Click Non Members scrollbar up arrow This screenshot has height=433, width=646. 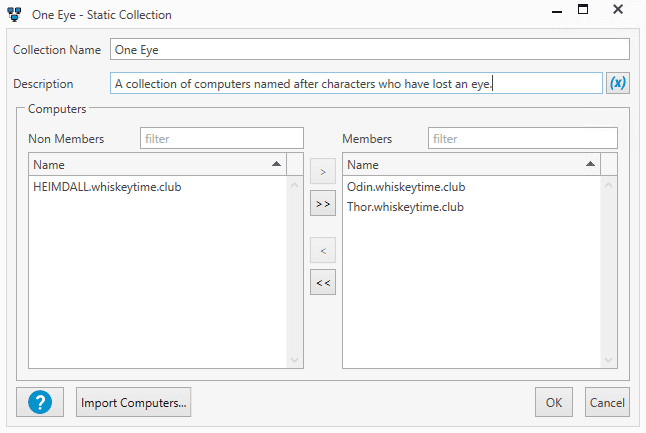point(295,185)
